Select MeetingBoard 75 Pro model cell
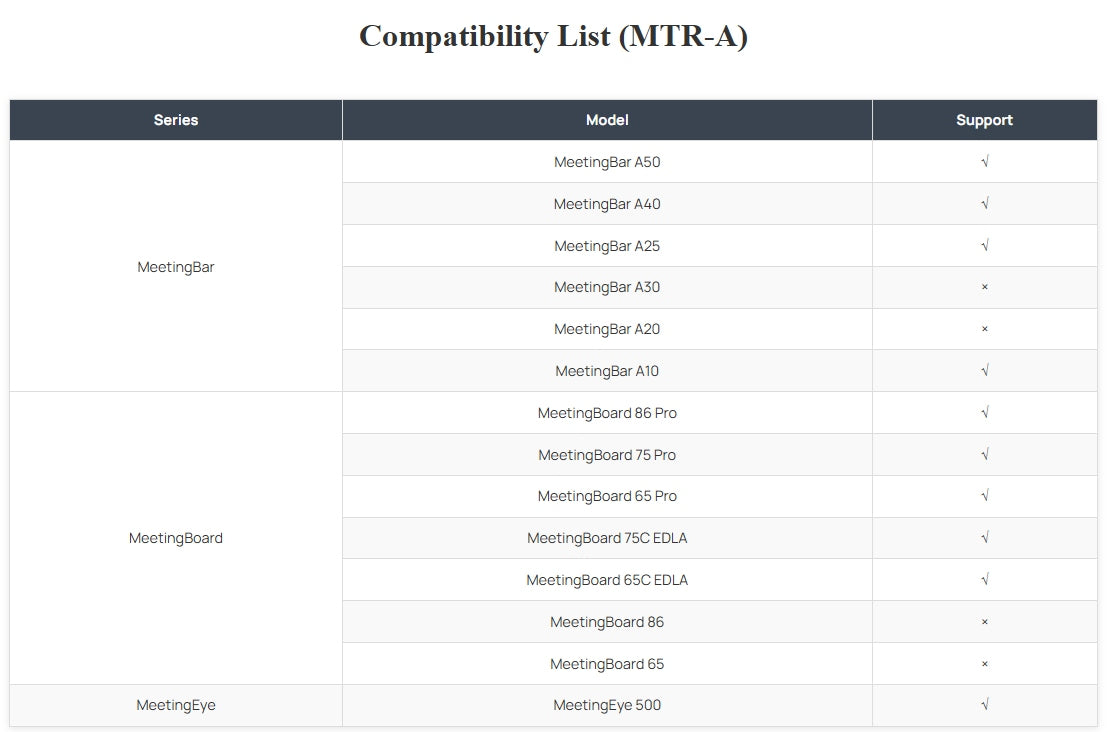This screenshot has height=732, width=1111. point(607,454)
